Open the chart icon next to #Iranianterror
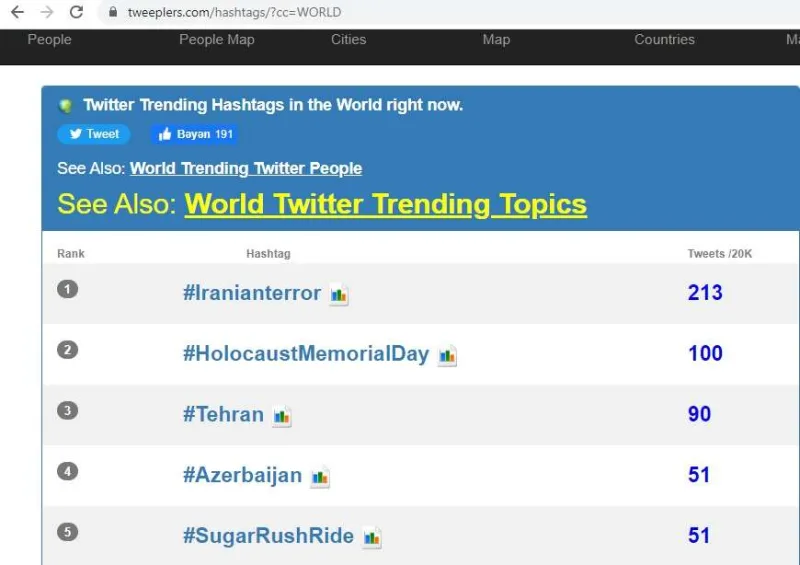The width and height of the screenshot is (800, 565). (x=339, y=294)
